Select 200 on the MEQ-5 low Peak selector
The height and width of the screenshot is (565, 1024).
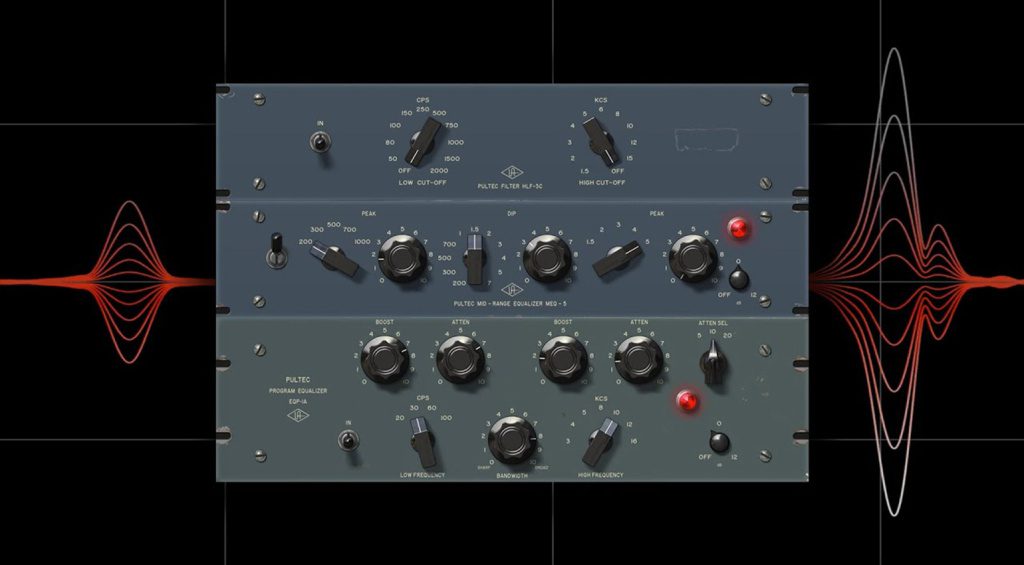[305, 242]
